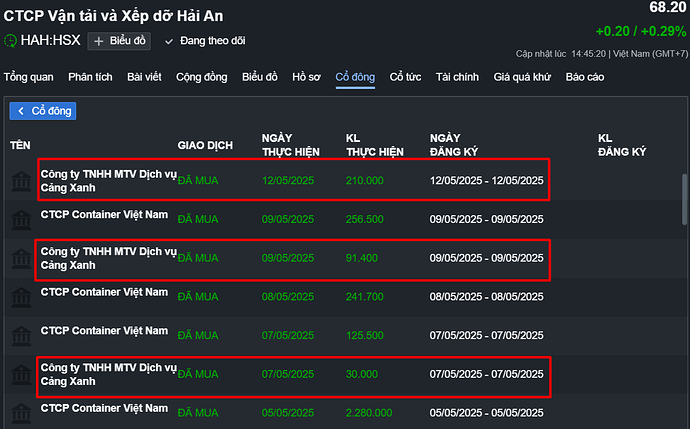690x429 pixels.
Task: Click the 12/05/2025 - 12/05/2025 registration range
Action: coord(486,180)
